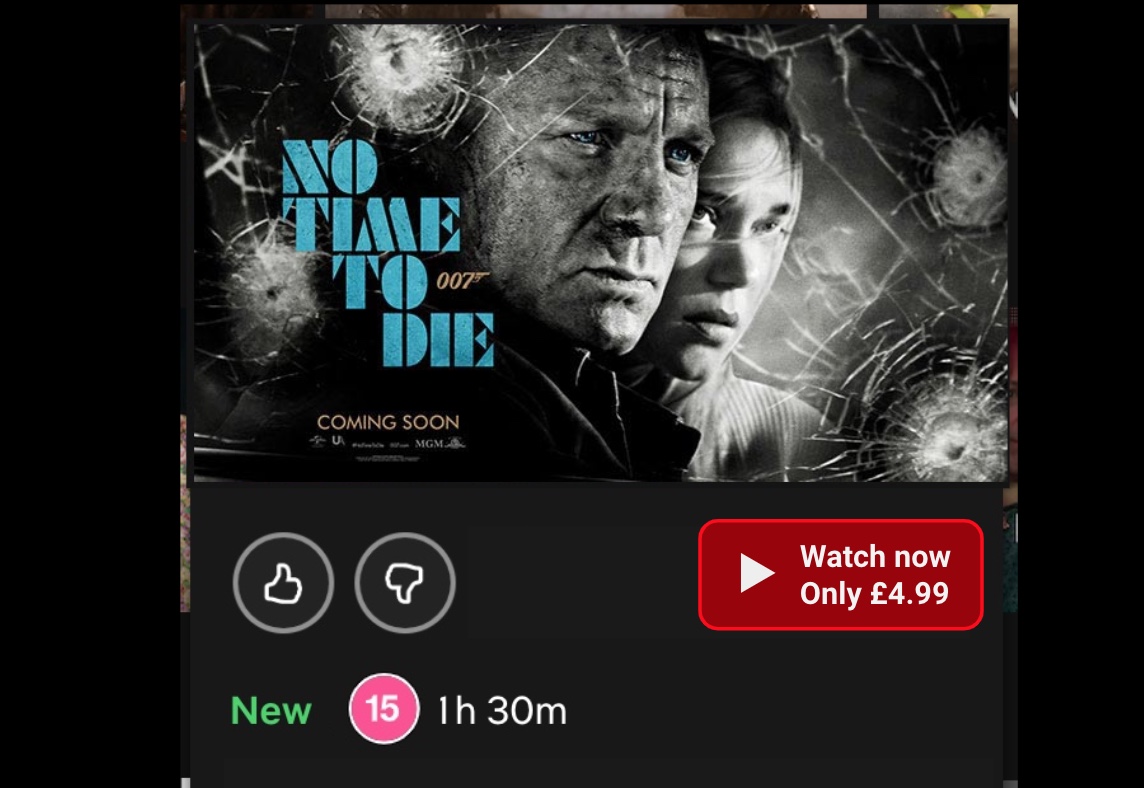Select the background thumbnail on left edge
Screen dimensions: 1144x788
(x=185, y=513)
